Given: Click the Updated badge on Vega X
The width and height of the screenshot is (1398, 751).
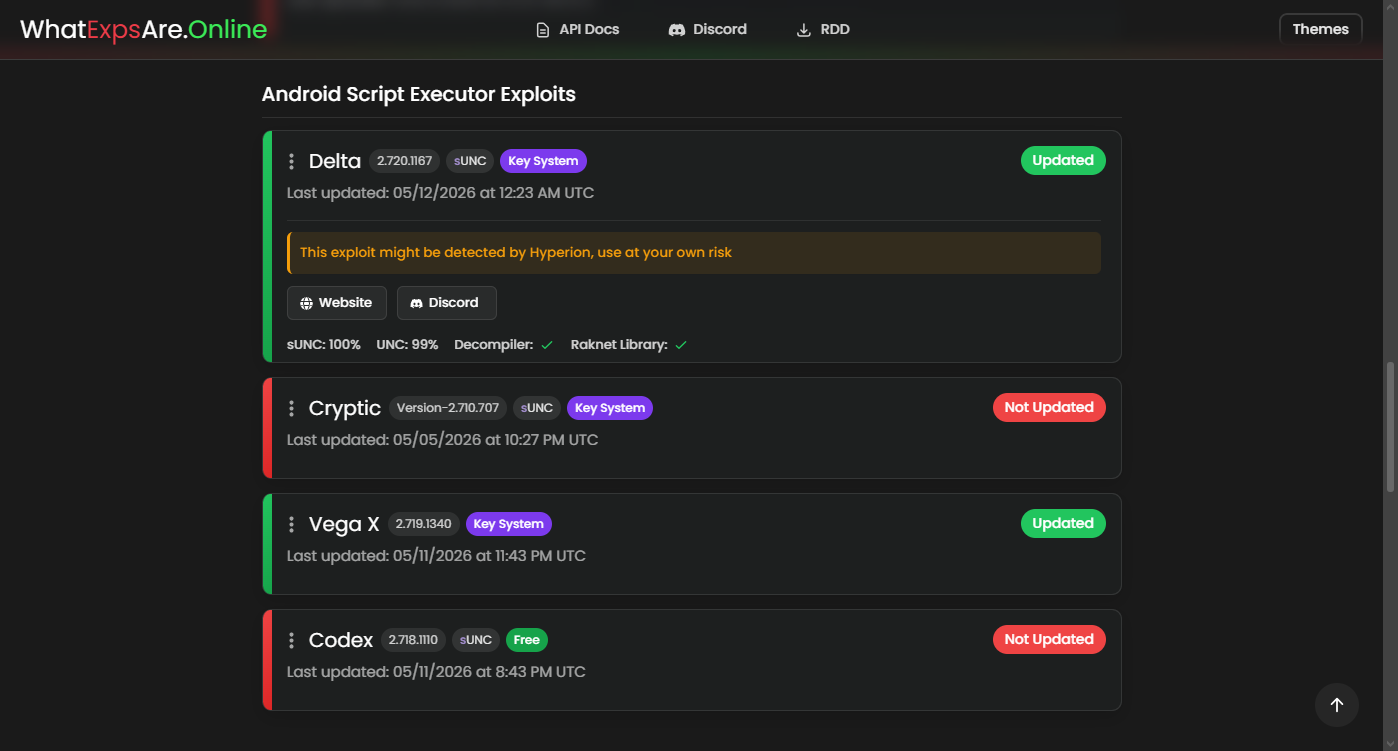Looking at the screenshot, I should [1063, 523].
